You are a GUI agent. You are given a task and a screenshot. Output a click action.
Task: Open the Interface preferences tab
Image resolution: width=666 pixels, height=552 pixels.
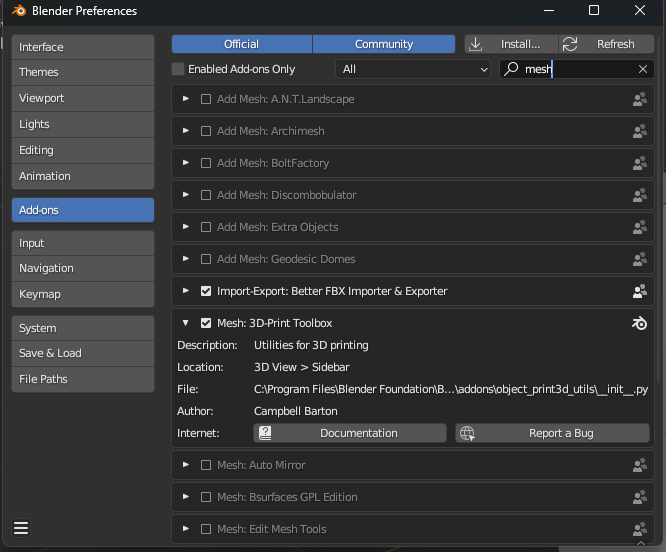[83, 47]
